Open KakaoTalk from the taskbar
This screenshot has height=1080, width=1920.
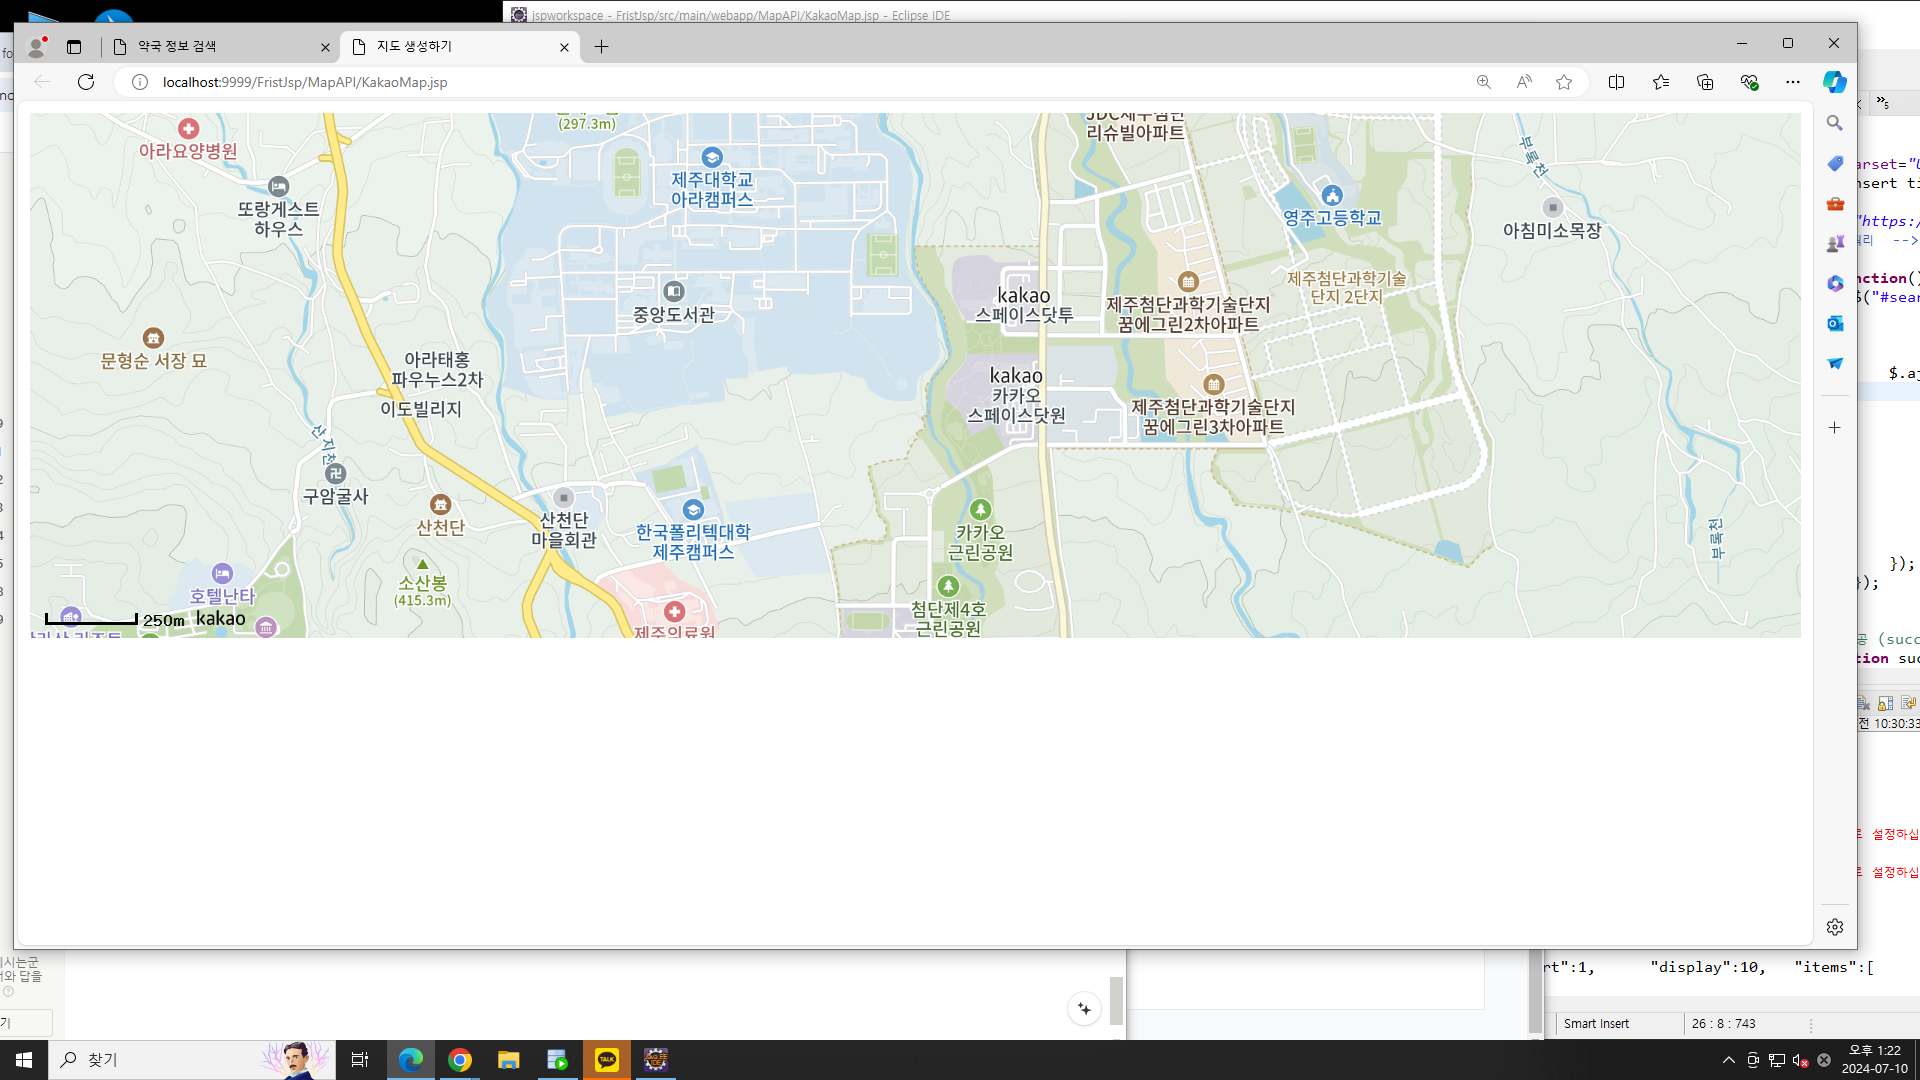click(607, 1060)
